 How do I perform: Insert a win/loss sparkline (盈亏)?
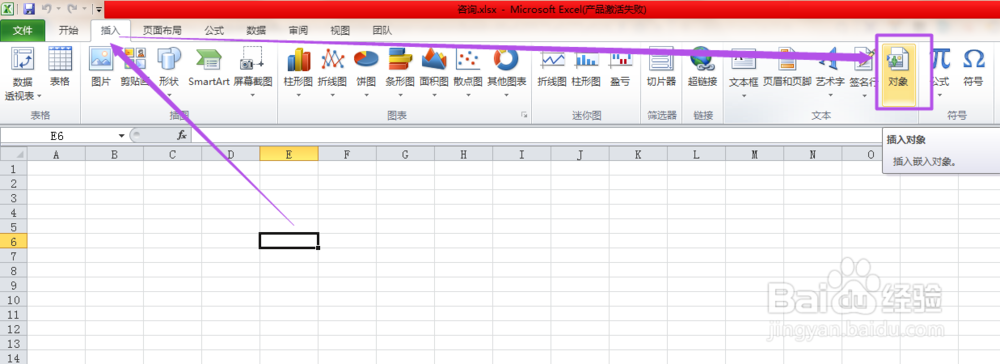pyautogui.click(x=620, y=67)
